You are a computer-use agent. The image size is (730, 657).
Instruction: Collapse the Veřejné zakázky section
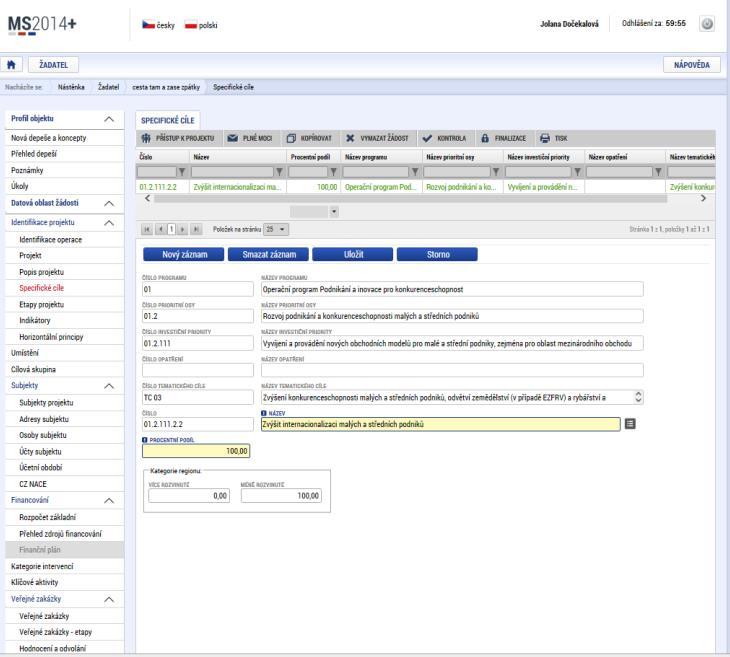[x=109, y=599]
